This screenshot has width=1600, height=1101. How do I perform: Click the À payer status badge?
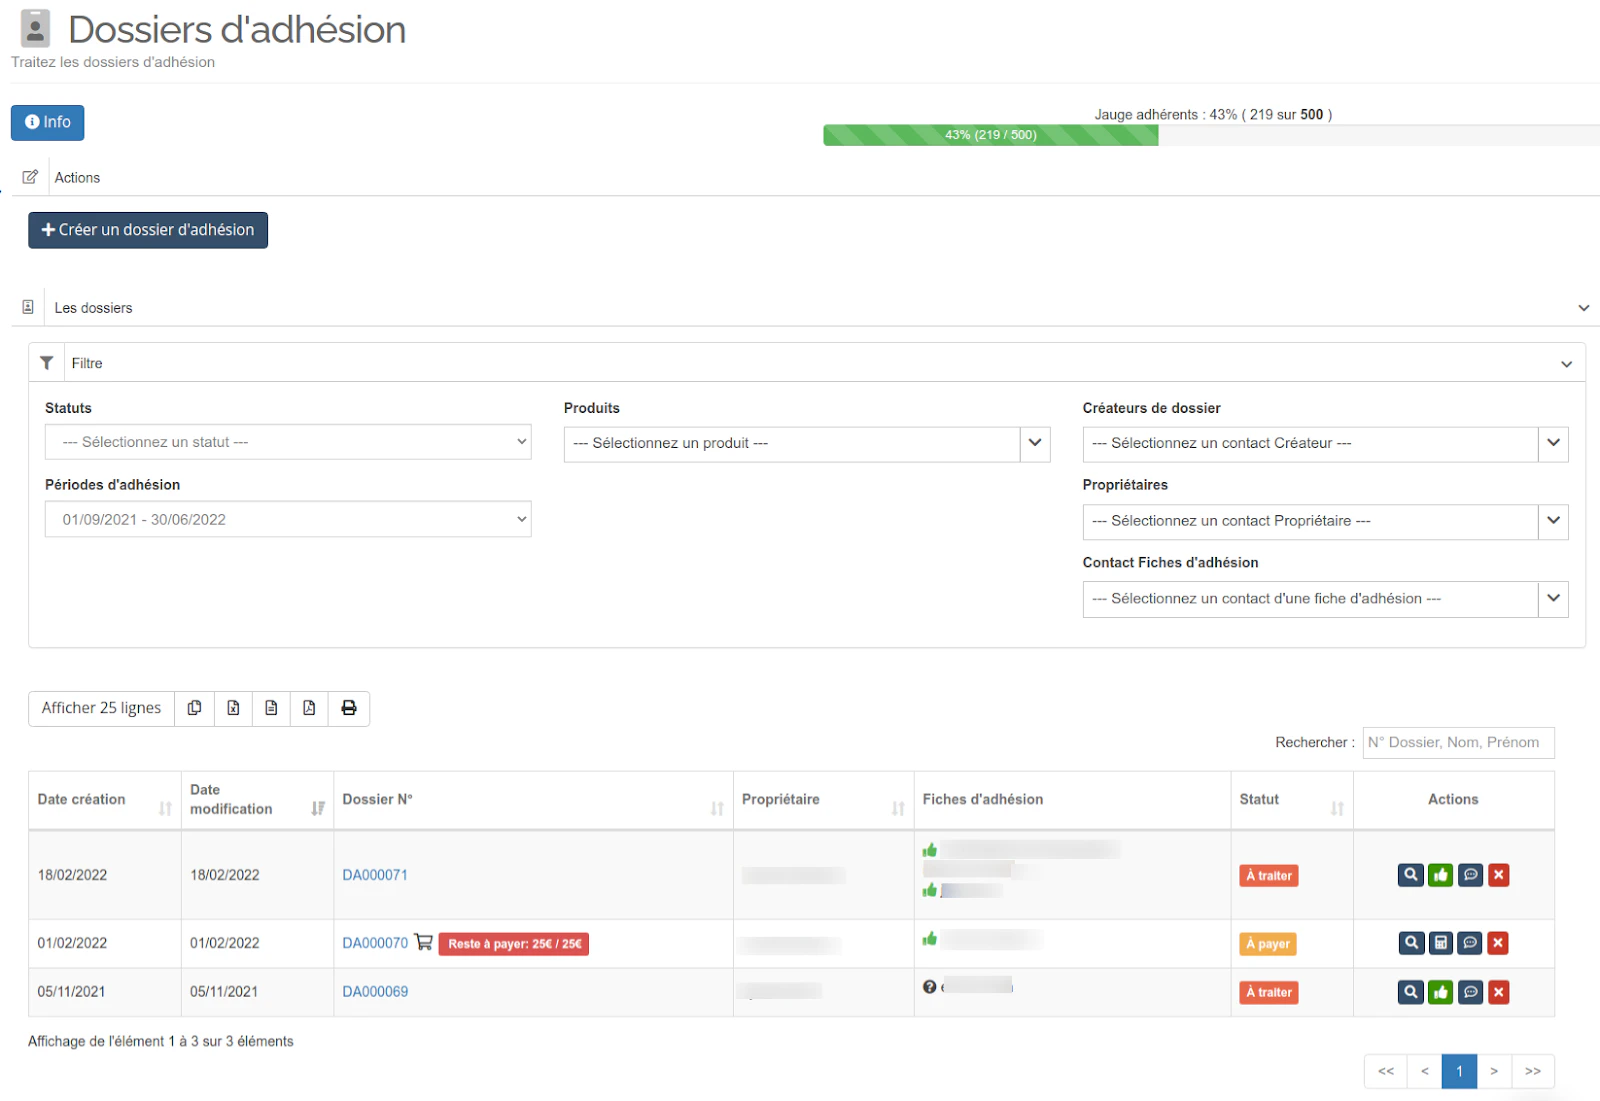(1268, 944)
